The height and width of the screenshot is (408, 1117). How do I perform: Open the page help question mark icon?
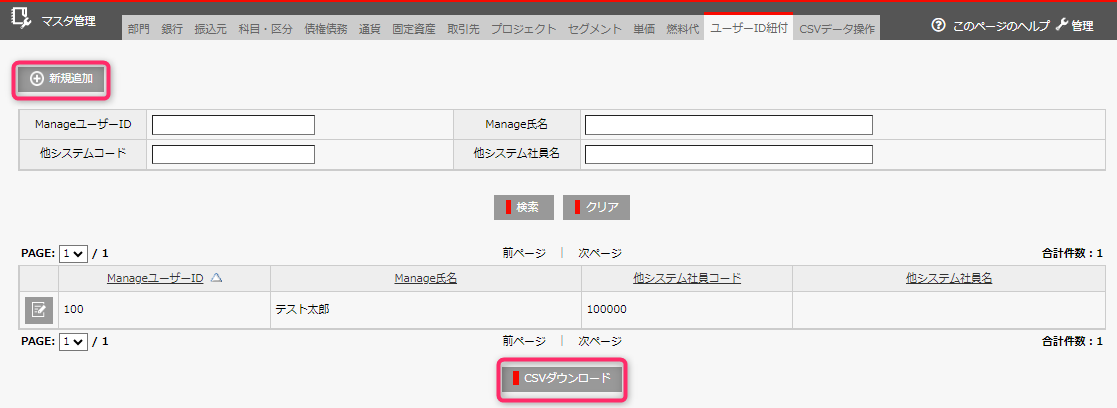938,26
